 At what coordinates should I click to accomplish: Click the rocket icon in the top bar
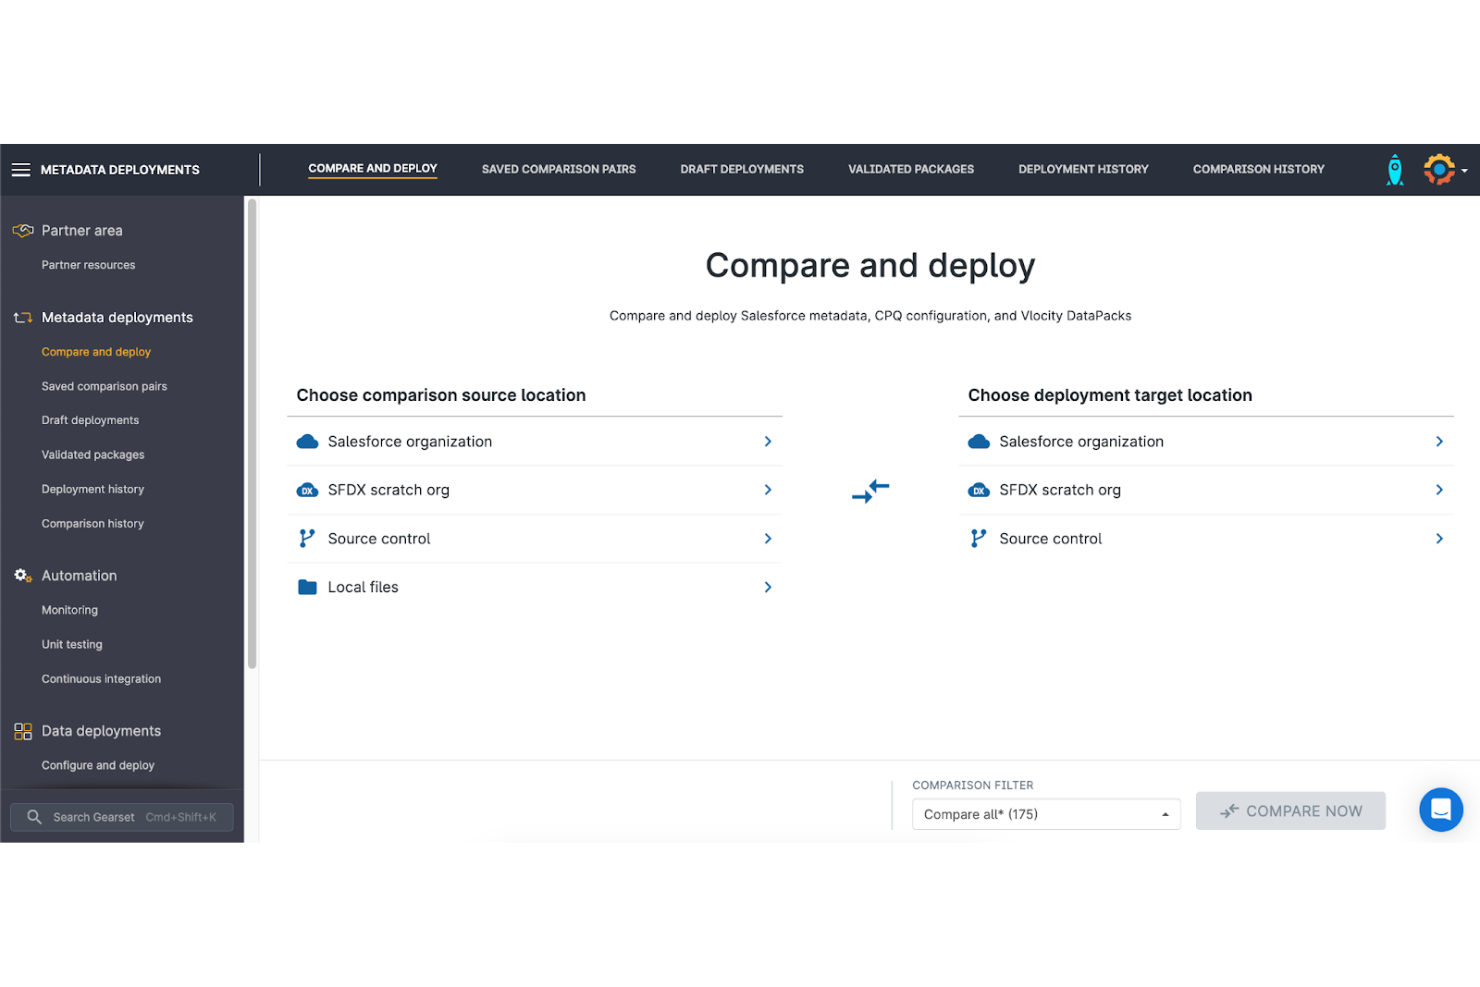(x=1395, y=169)
